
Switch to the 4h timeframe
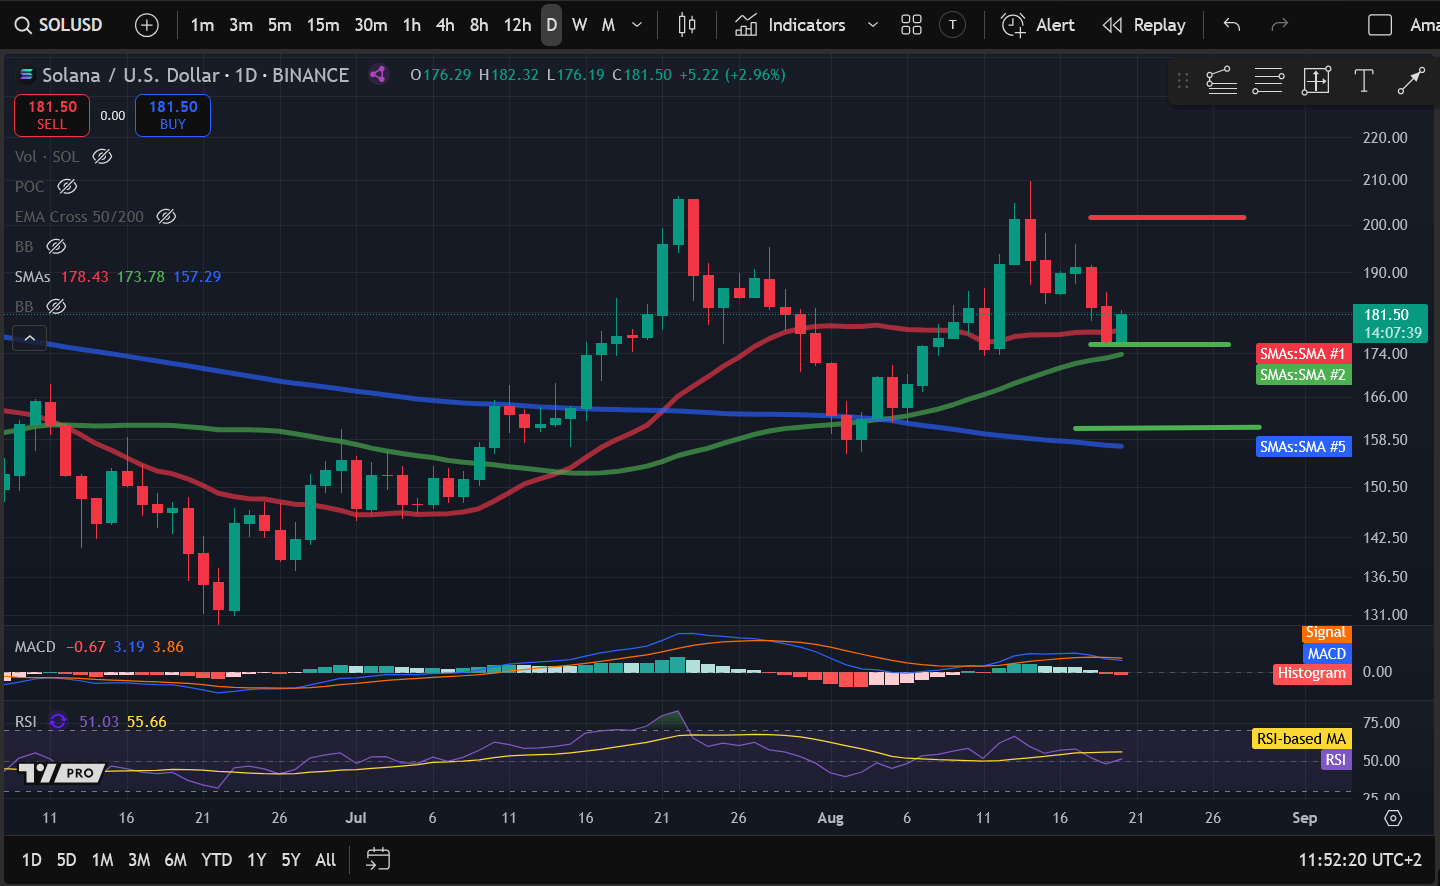445,25
